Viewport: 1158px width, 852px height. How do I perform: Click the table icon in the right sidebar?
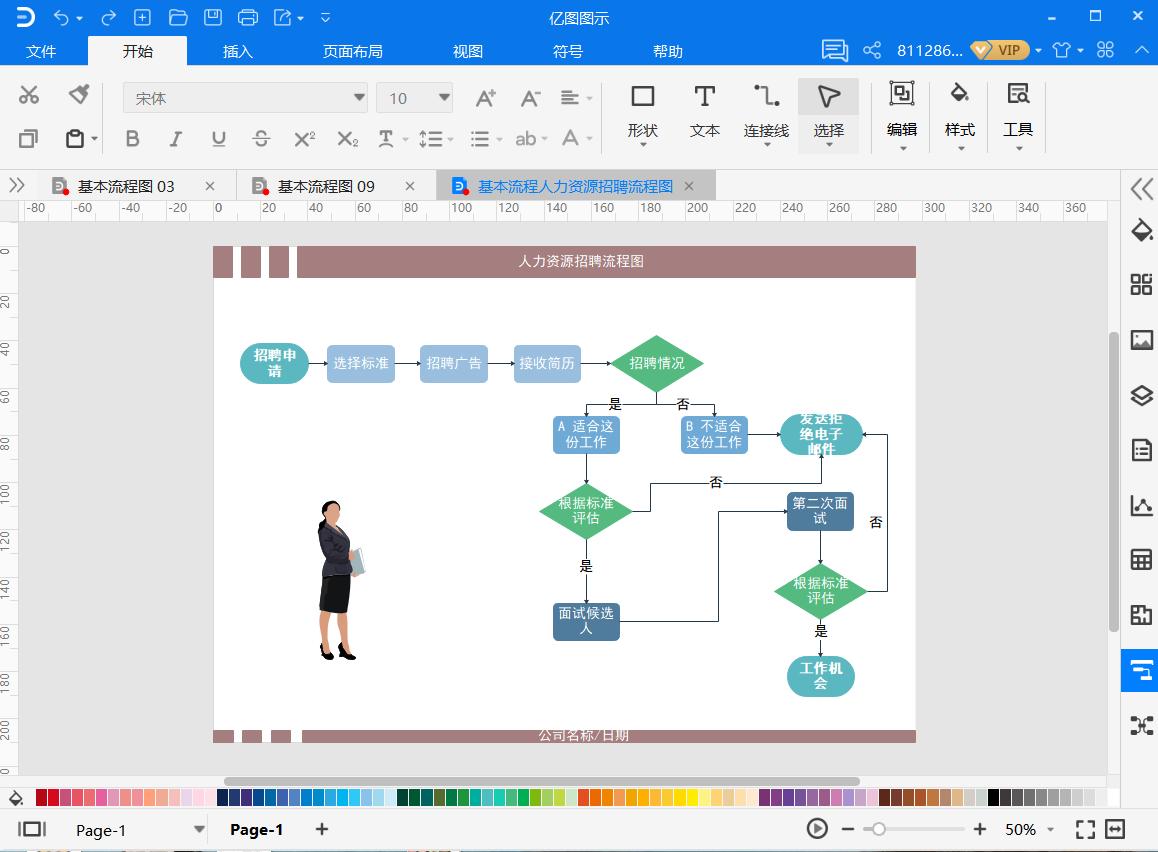[1141, 560]
